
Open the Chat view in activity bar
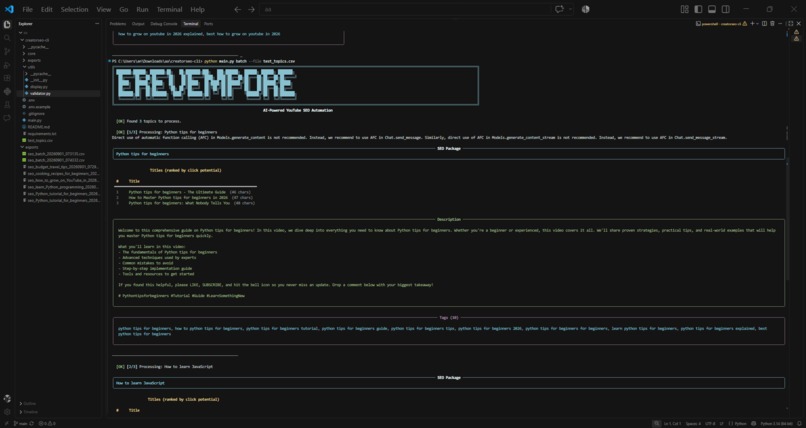(x=7, y=118)
